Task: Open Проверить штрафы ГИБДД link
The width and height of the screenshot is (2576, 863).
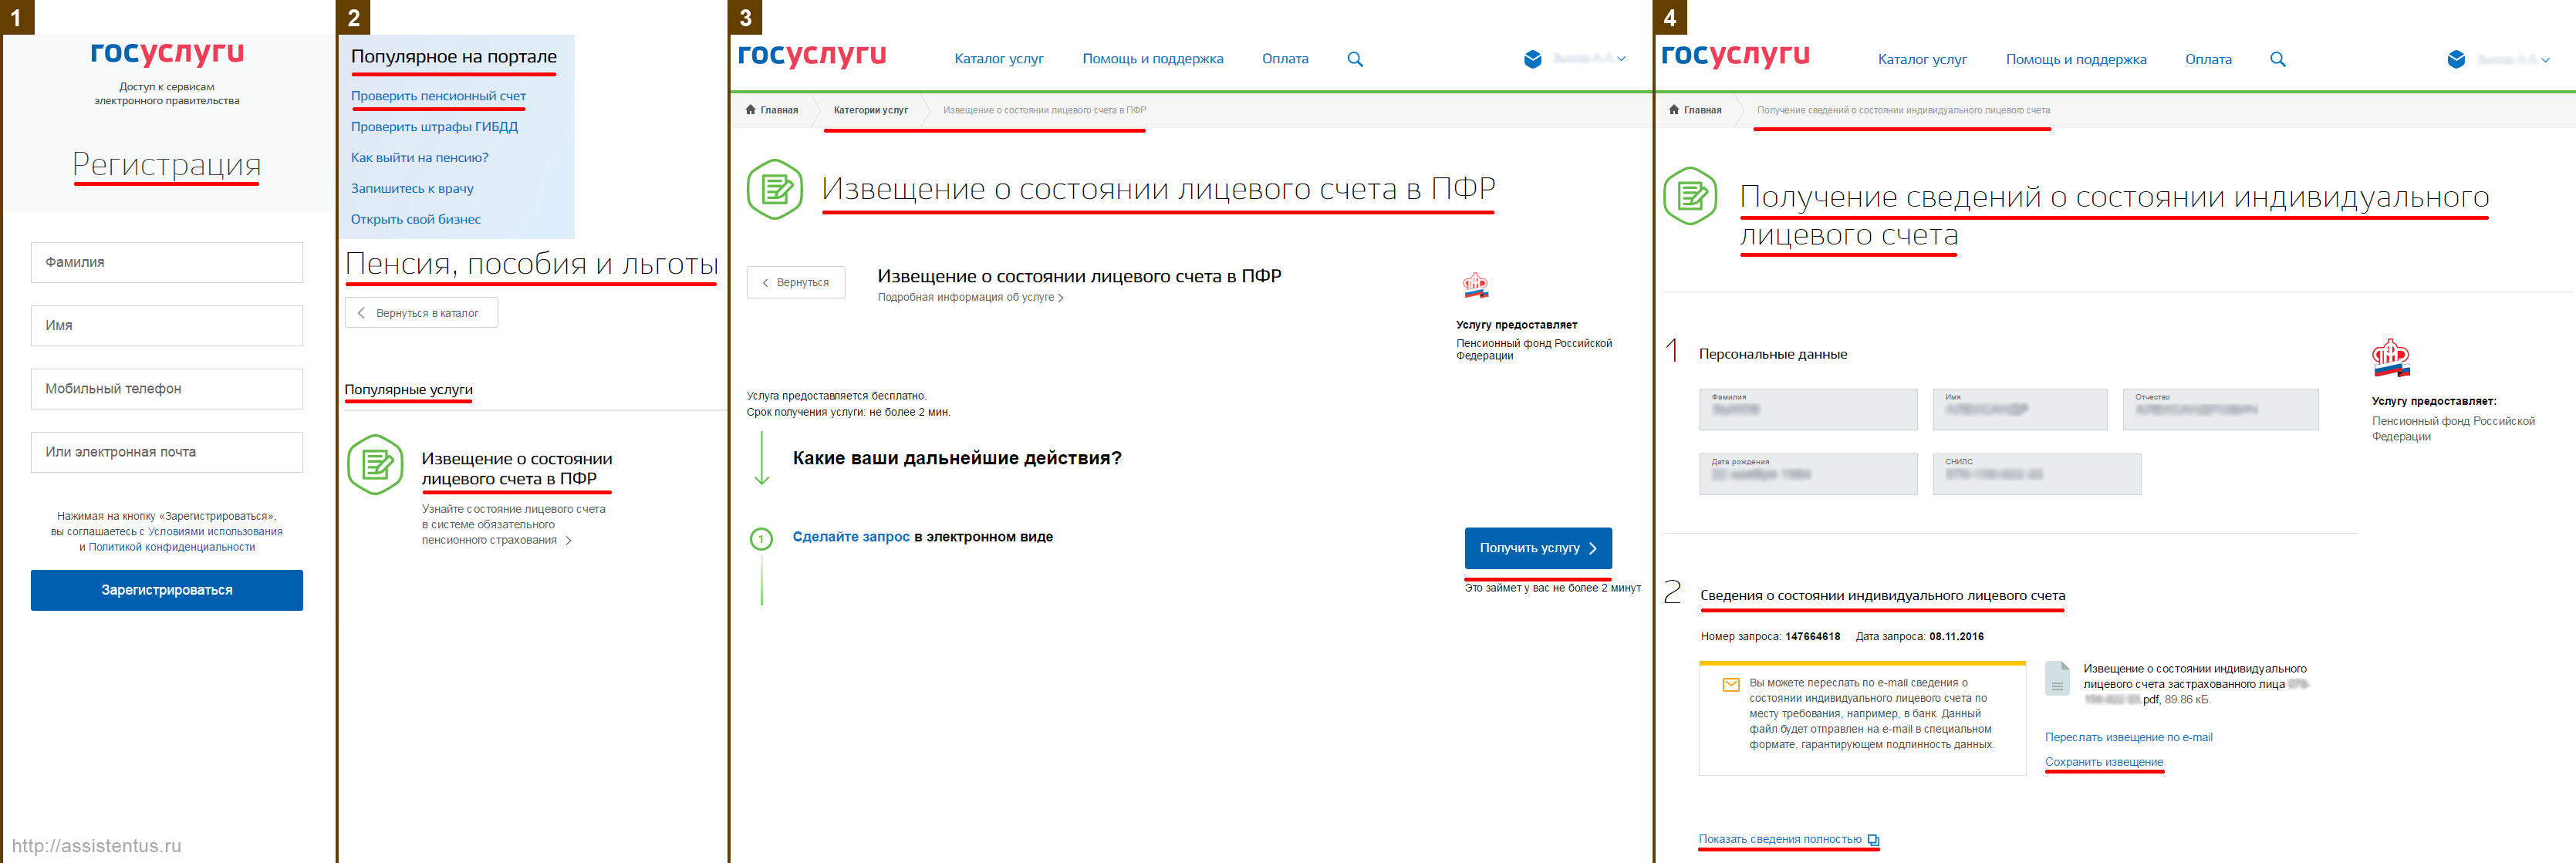Action: [x=434, y=127]
